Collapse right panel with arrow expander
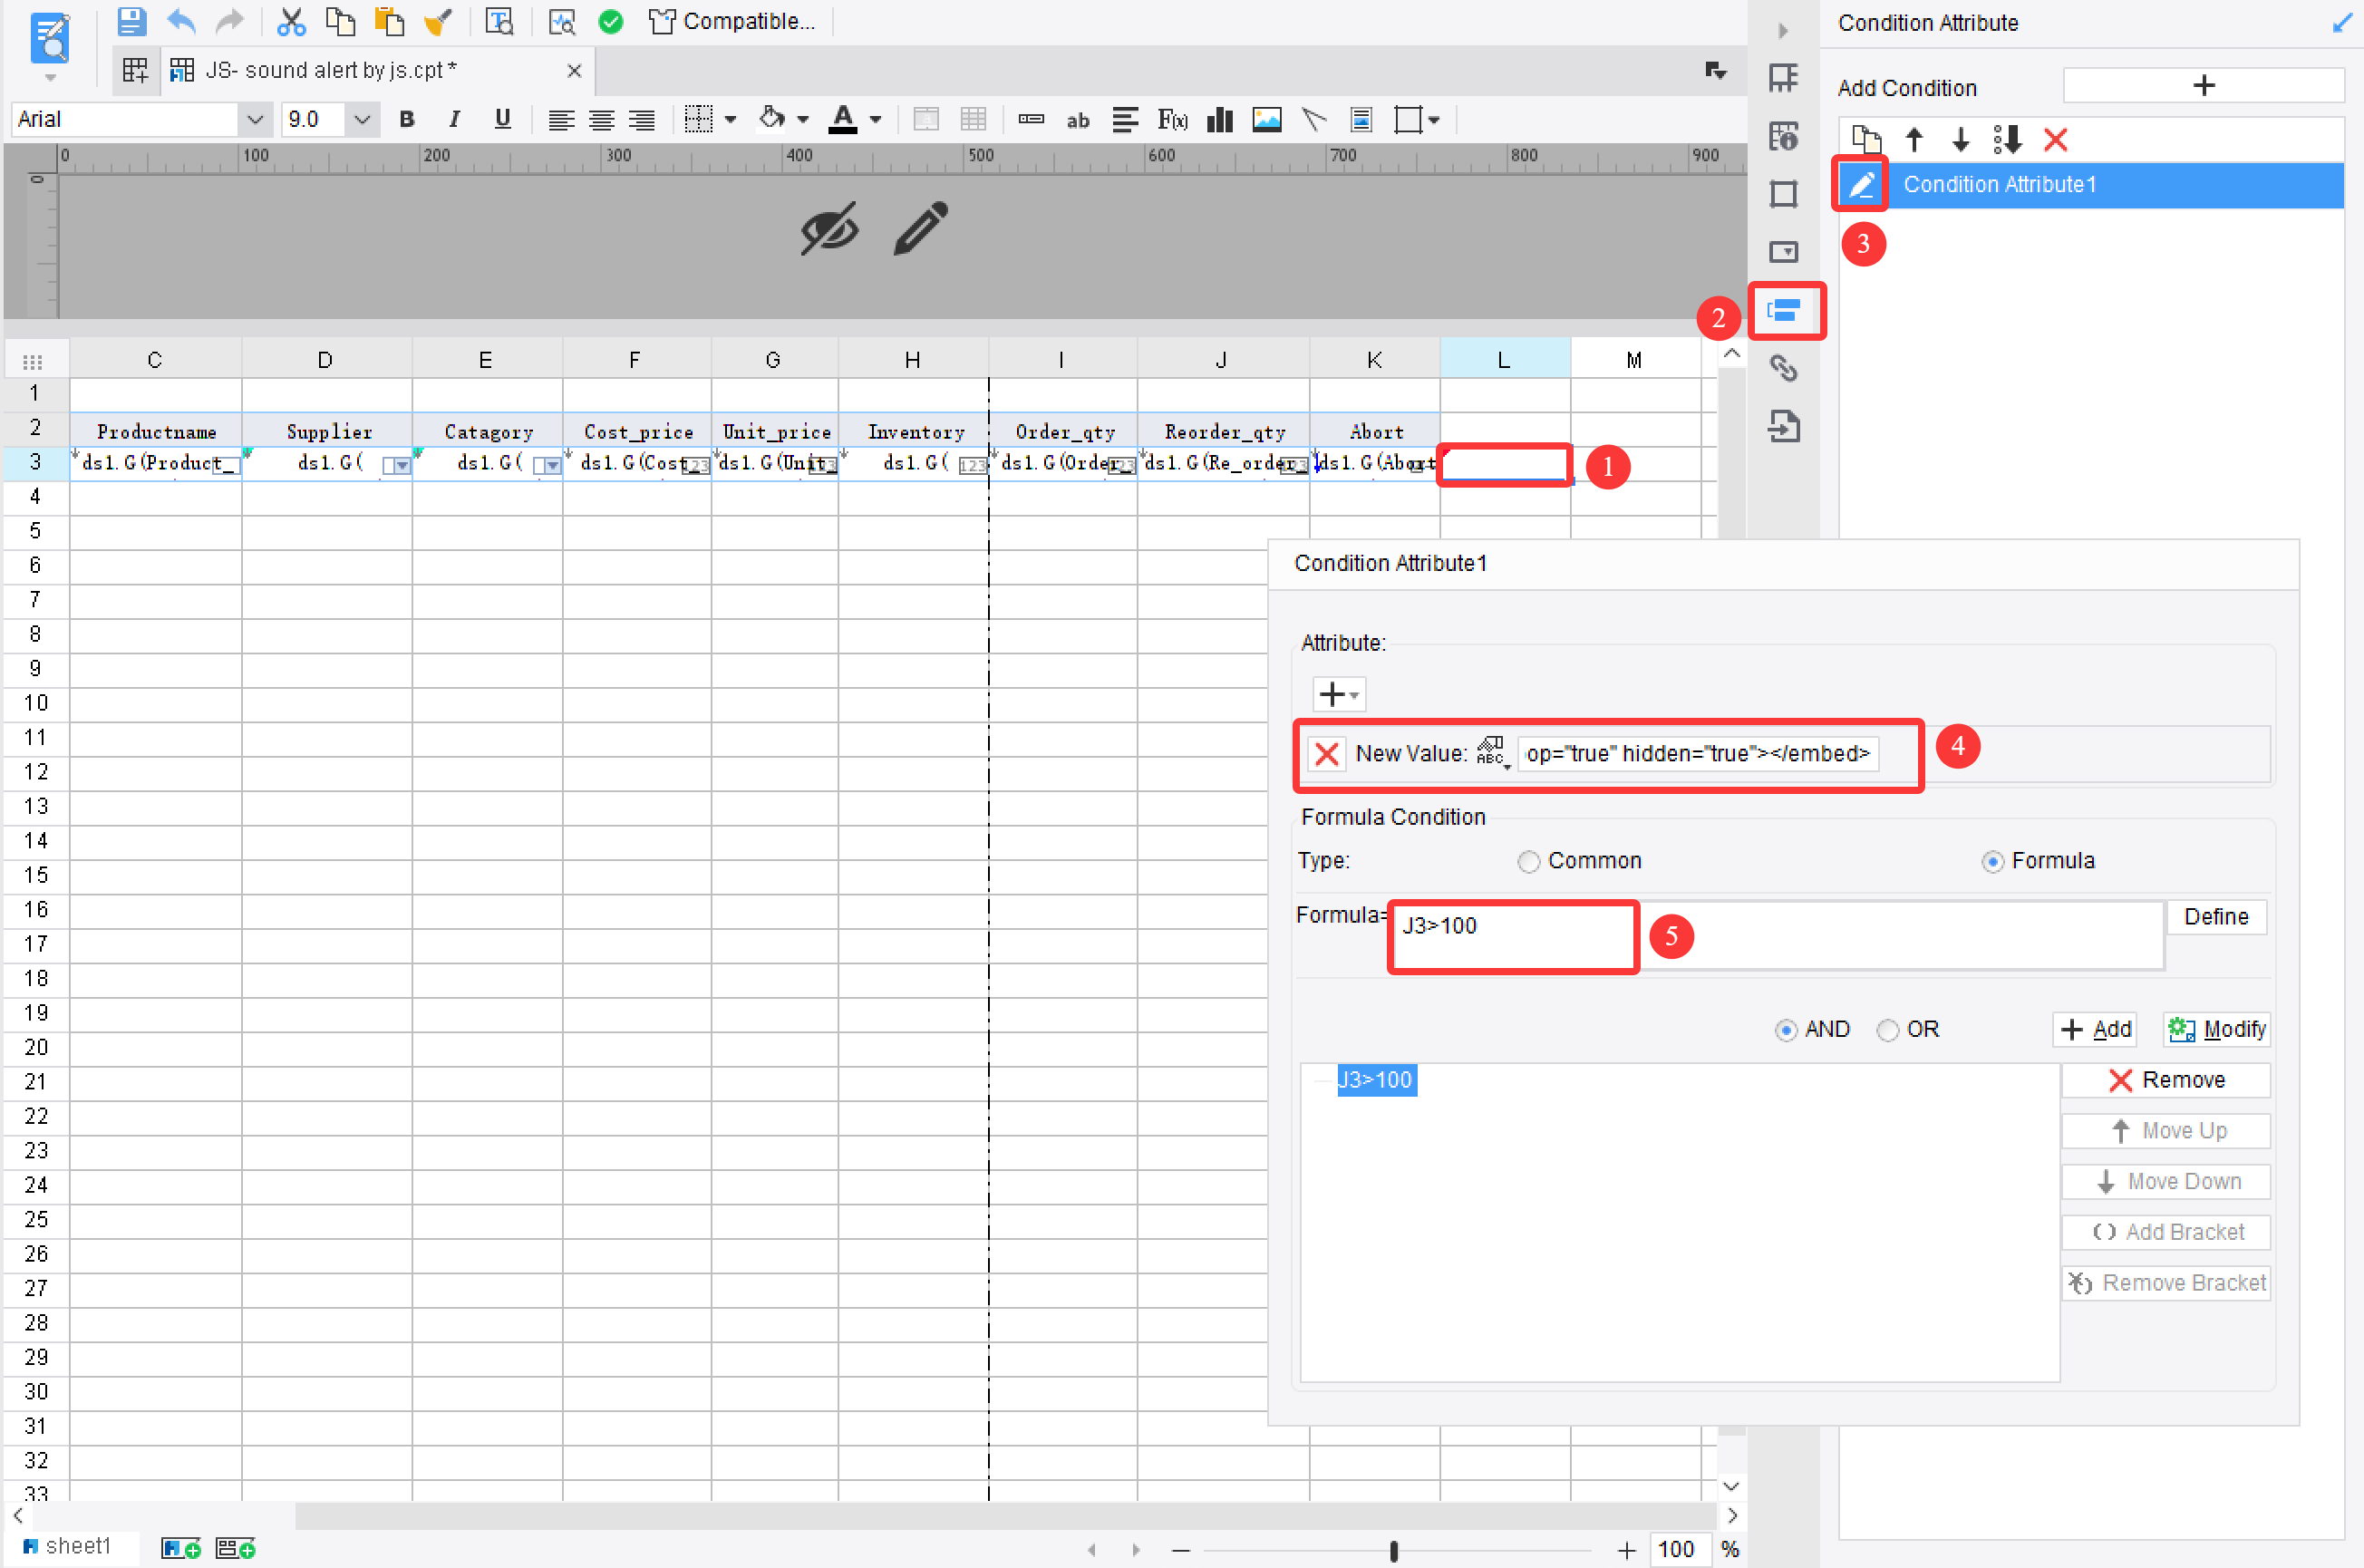Screen dimensions: 2364x1568 tap(1783, 30)
